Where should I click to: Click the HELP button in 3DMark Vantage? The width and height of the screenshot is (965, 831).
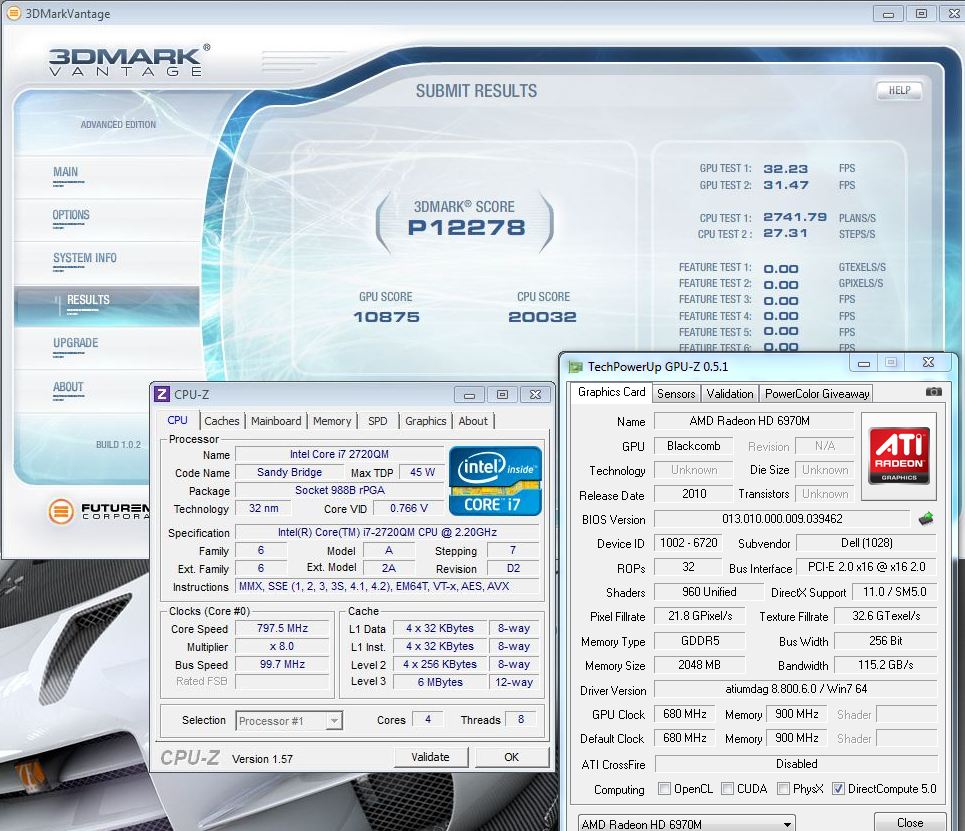[x=899, y=91]
